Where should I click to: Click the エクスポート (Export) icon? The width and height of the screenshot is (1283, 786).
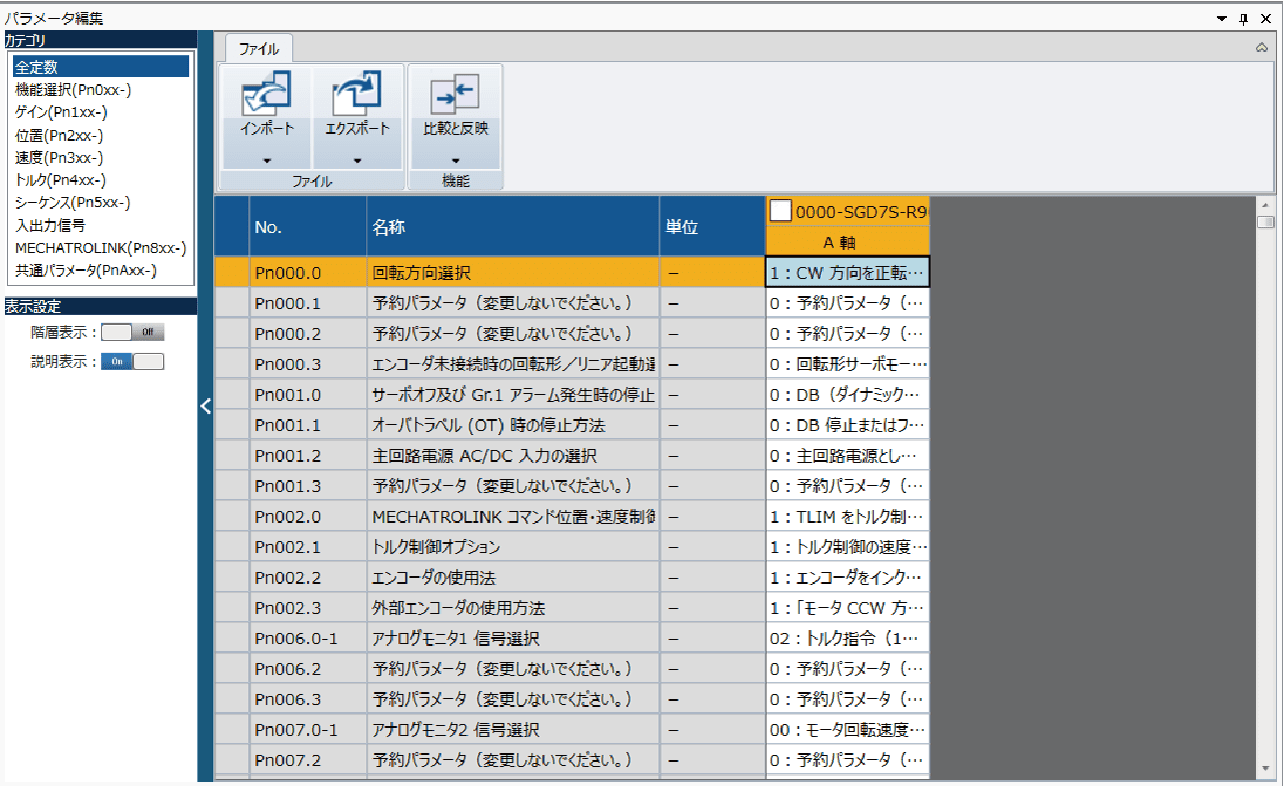pyautogui.click(x=357, y=95)
